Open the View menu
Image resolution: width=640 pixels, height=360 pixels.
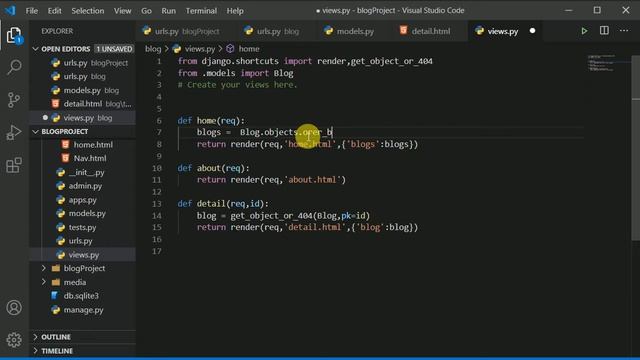coord(122,11)
